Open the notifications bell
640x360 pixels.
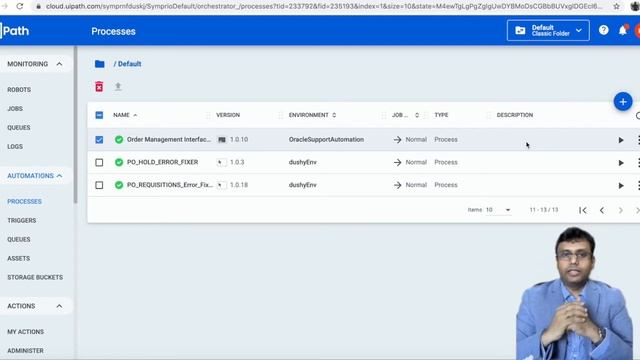click(623, 30)
